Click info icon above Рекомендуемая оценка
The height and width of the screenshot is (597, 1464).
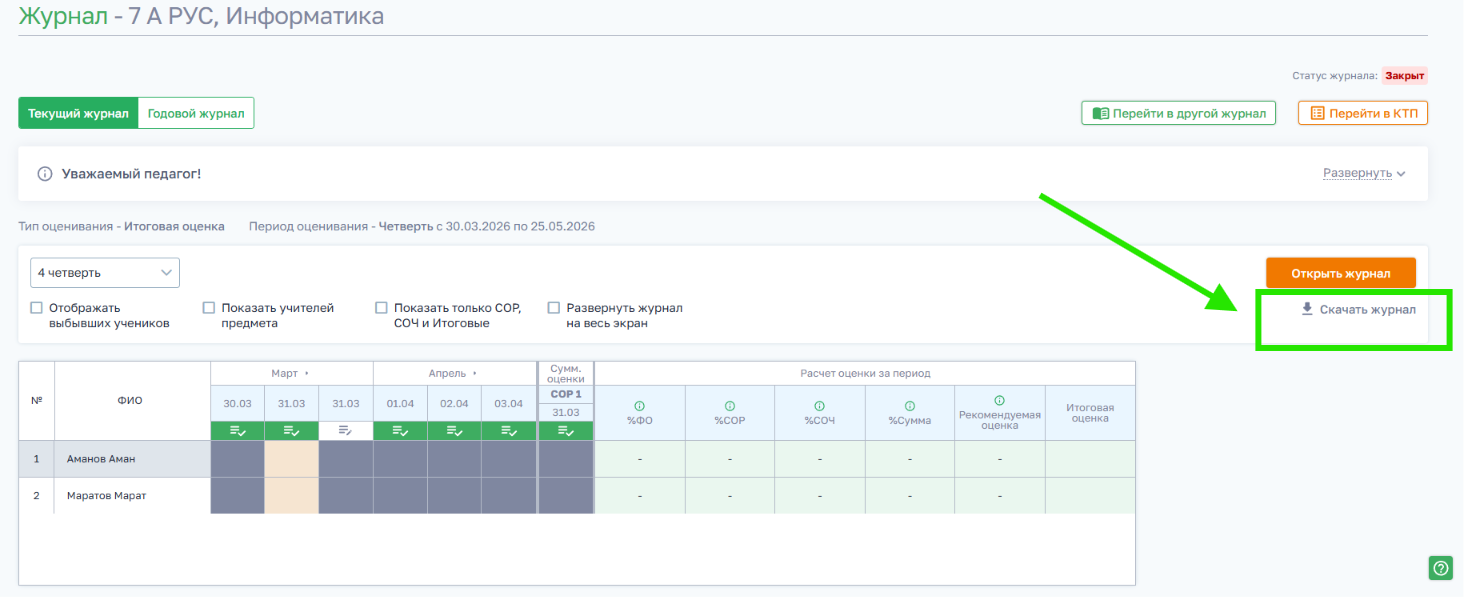(x=1000, y=400)
